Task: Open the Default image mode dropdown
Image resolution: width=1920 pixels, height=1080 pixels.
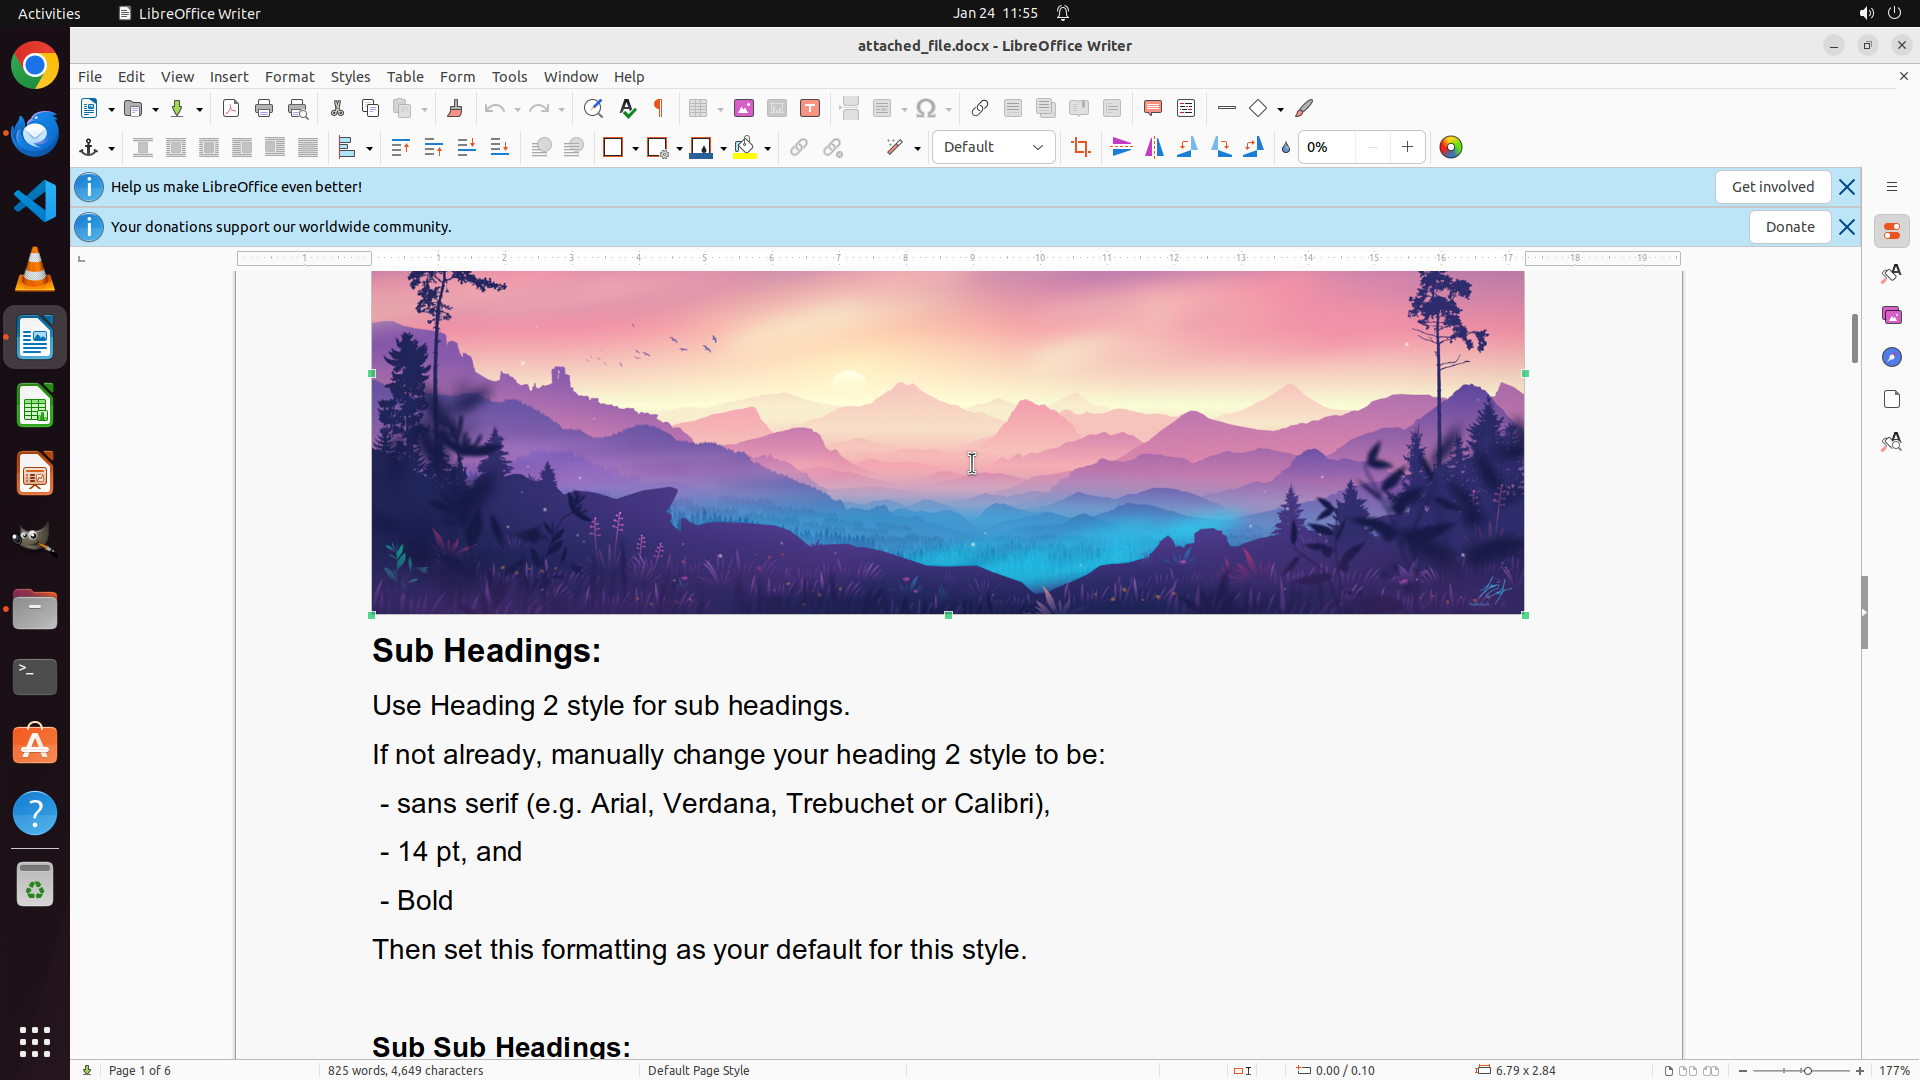Action: (x=993, y=148)
